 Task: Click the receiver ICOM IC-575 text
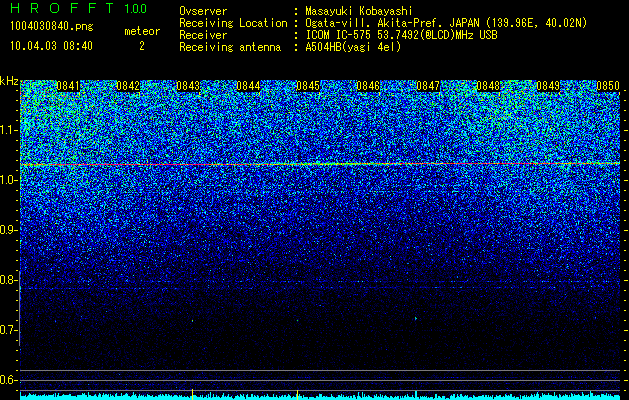(402, 35)
